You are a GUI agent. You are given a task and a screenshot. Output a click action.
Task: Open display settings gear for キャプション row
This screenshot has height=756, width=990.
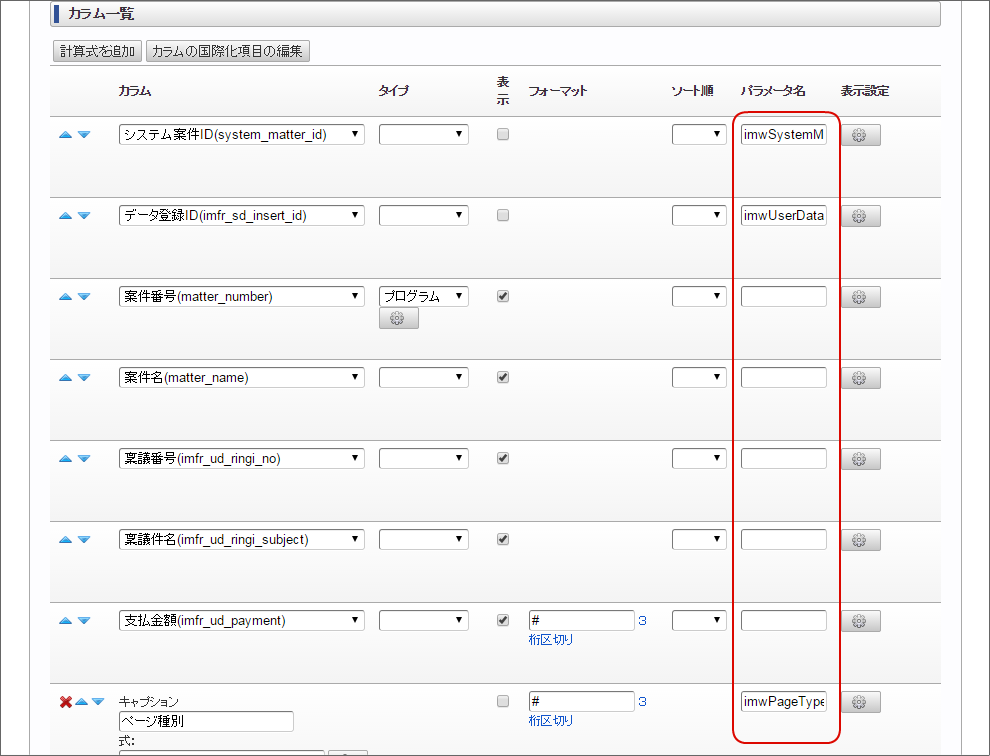[860, 701]
